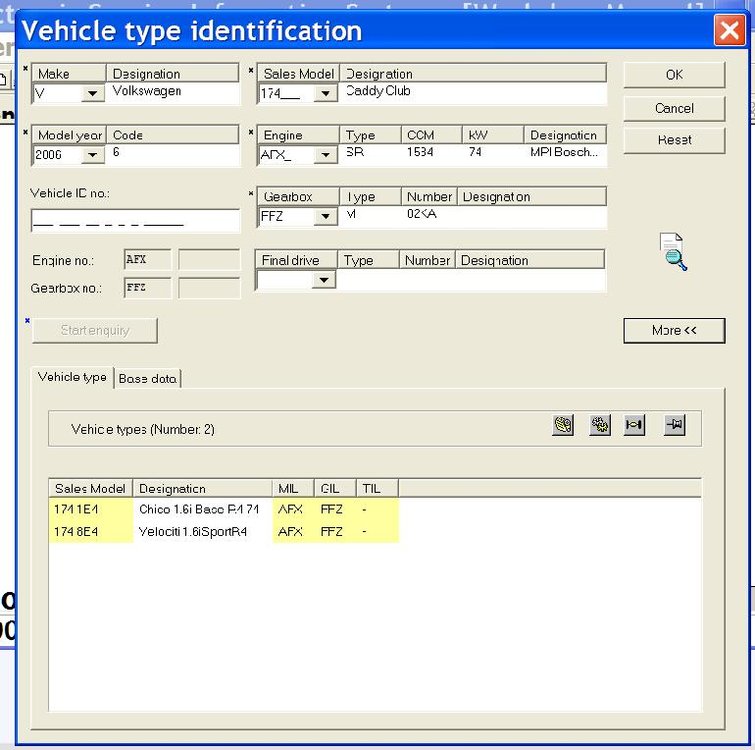The height and width of the screenshot is (750, 755).
Task: Select the Vehicle type tab
Action: [72, 377]
